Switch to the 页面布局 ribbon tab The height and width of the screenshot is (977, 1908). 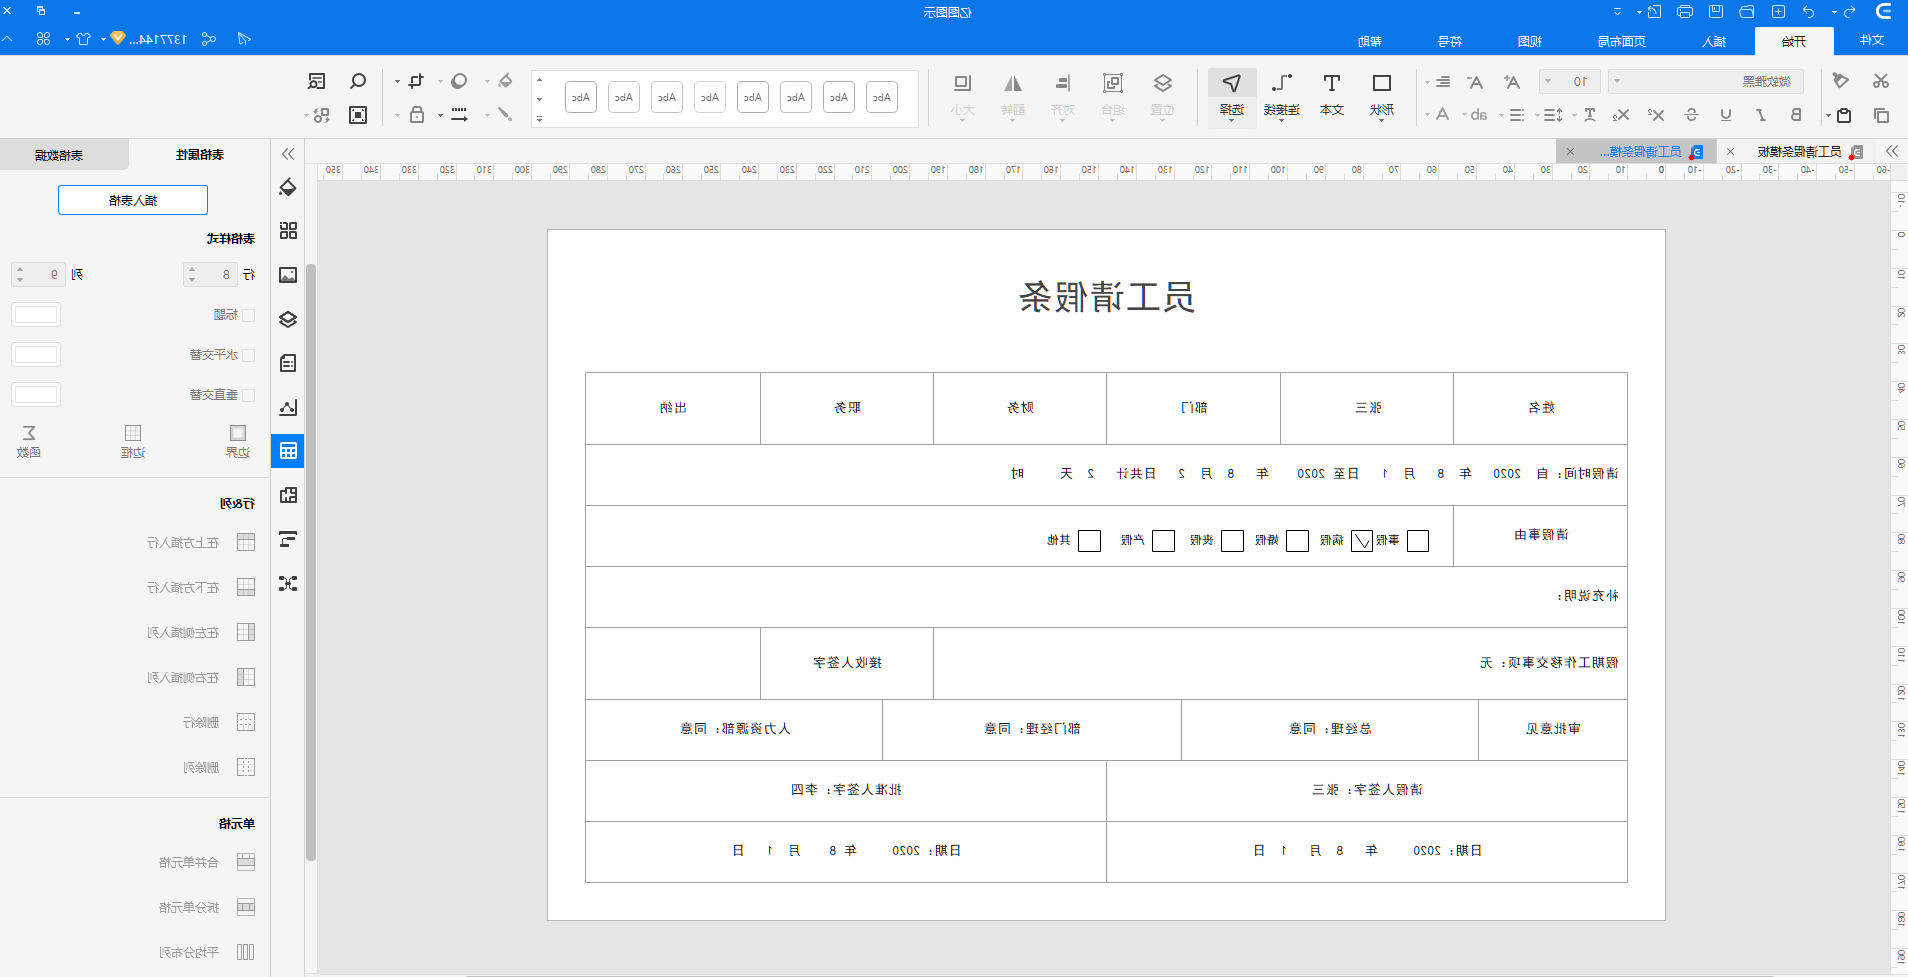[x=1621, y=41]
